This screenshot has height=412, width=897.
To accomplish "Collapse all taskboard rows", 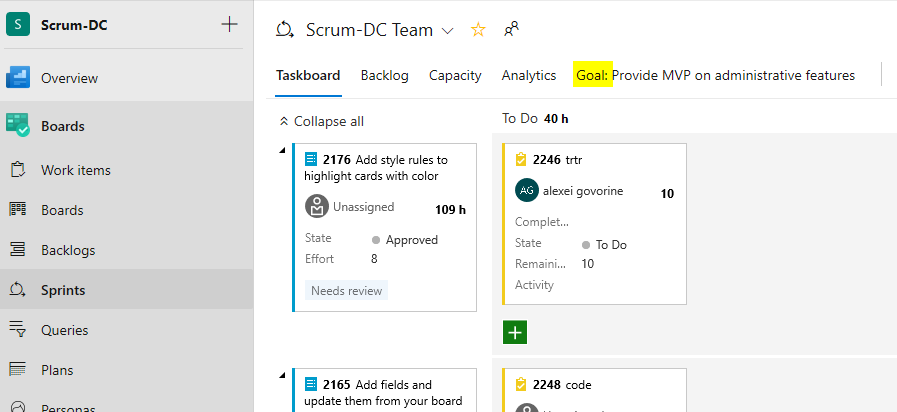I will pos(321,121).
